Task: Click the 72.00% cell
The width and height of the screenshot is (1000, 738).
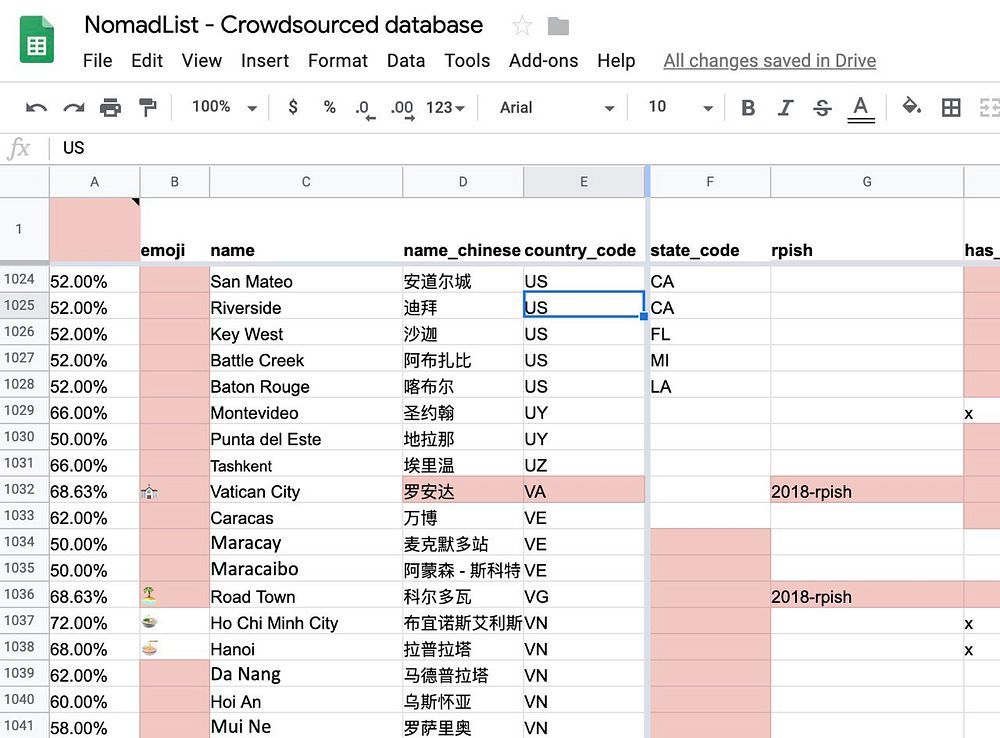Action: click(94, 622)
